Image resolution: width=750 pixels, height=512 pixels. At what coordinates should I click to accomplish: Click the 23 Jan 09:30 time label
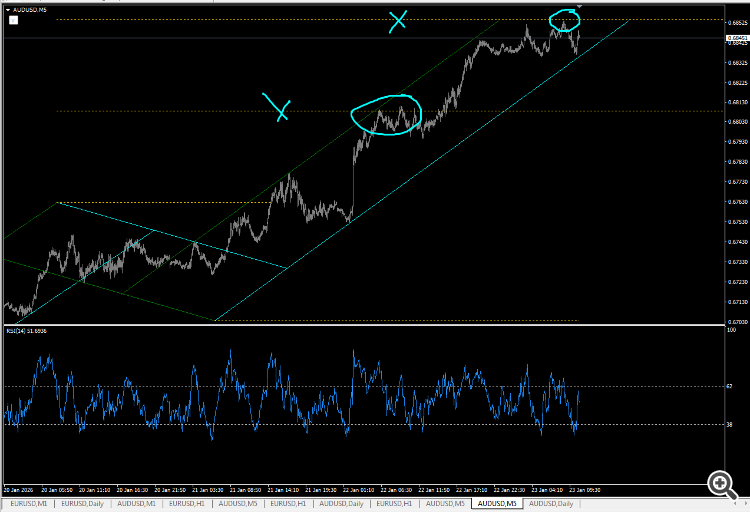[x=585, y=490]
